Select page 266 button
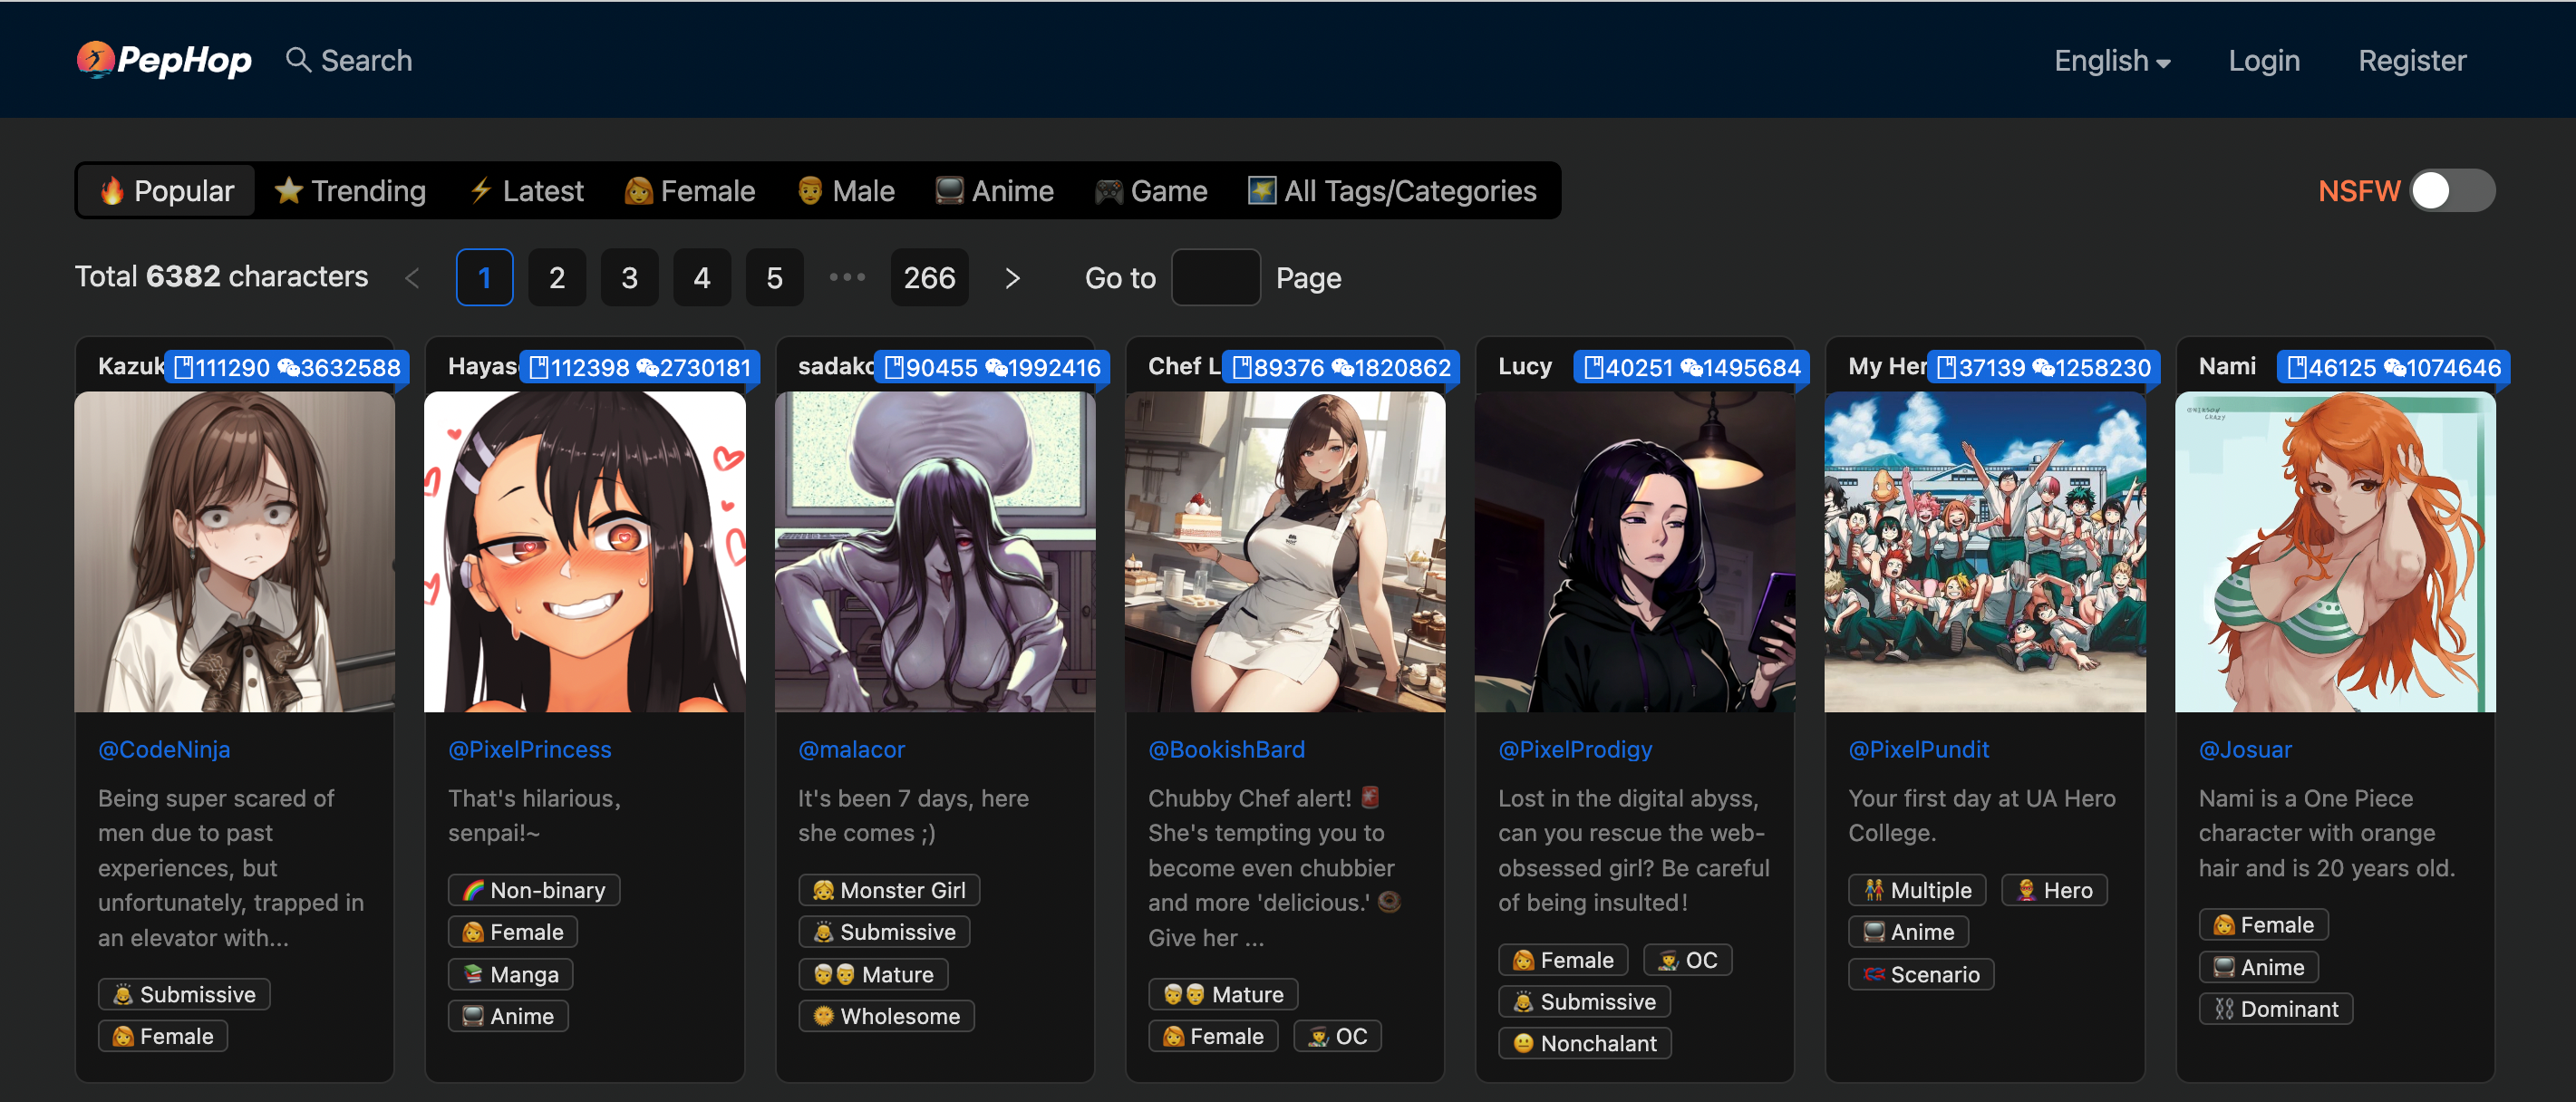 (x=928, y=278)
